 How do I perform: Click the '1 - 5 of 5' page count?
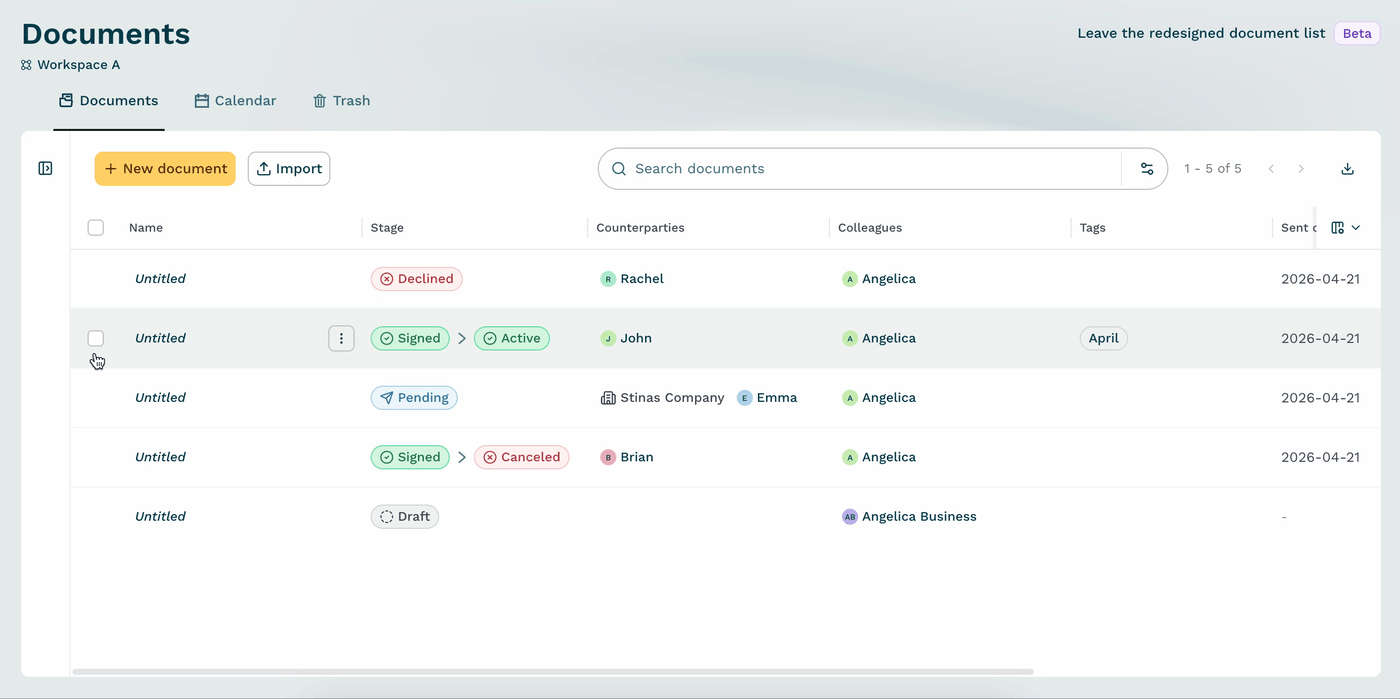coord(1213,169)
